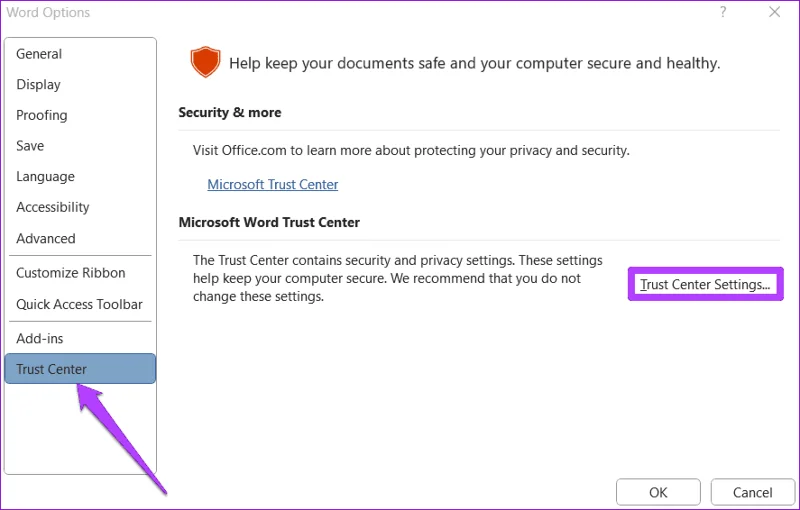Click the Word Options window title

(x=48, y=12)
